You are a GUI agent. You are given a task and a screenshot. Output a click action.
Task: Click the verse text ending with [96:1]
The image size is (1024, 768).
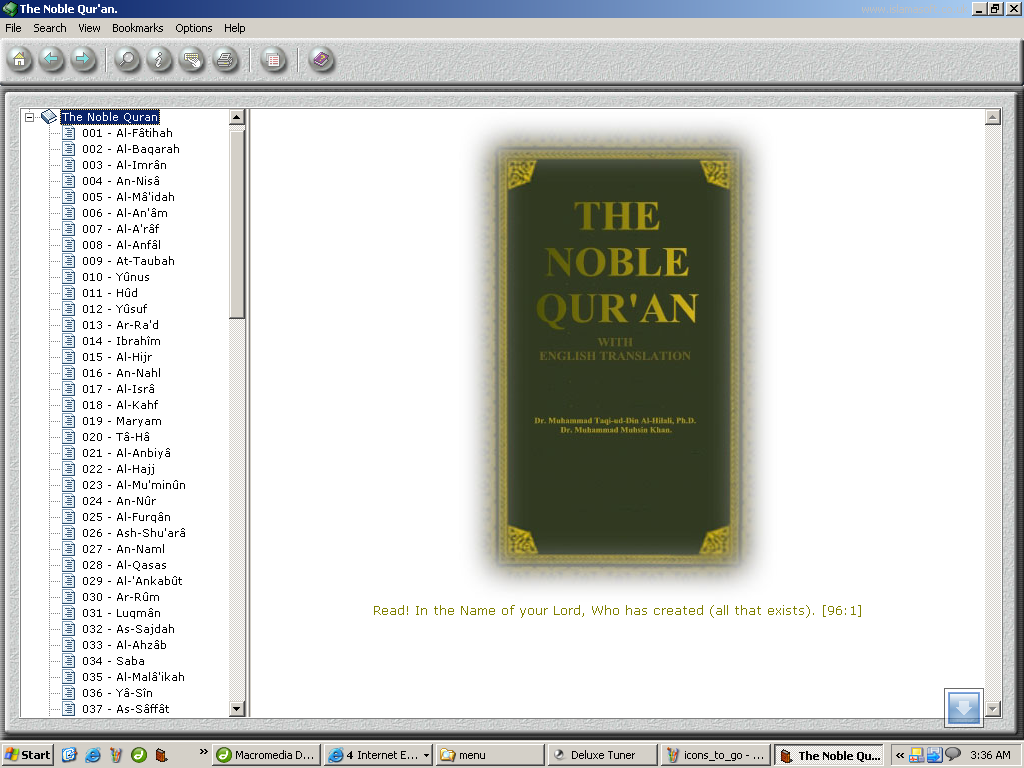[617, 611]
